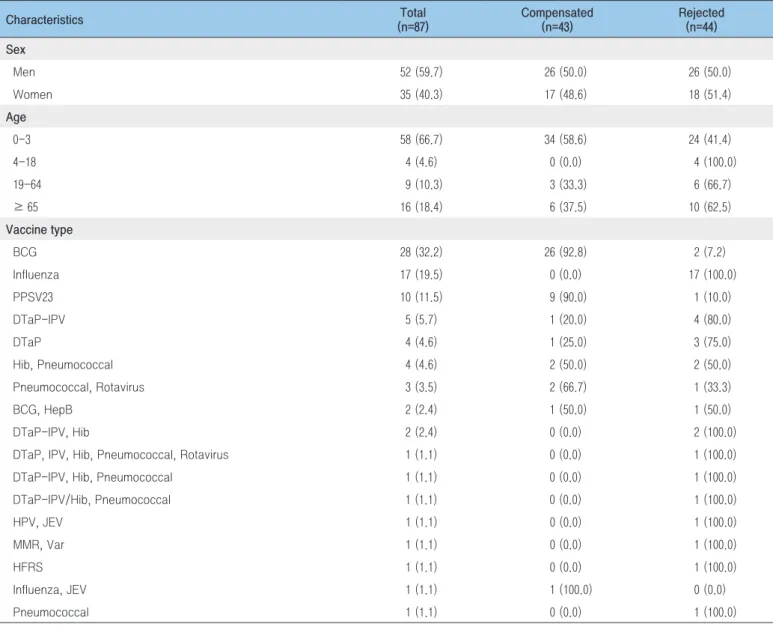Image resolution: width=773 pixels, height=627 pixels.
Task: Click the HFRS row label
Action: click(x=28, y=567)
